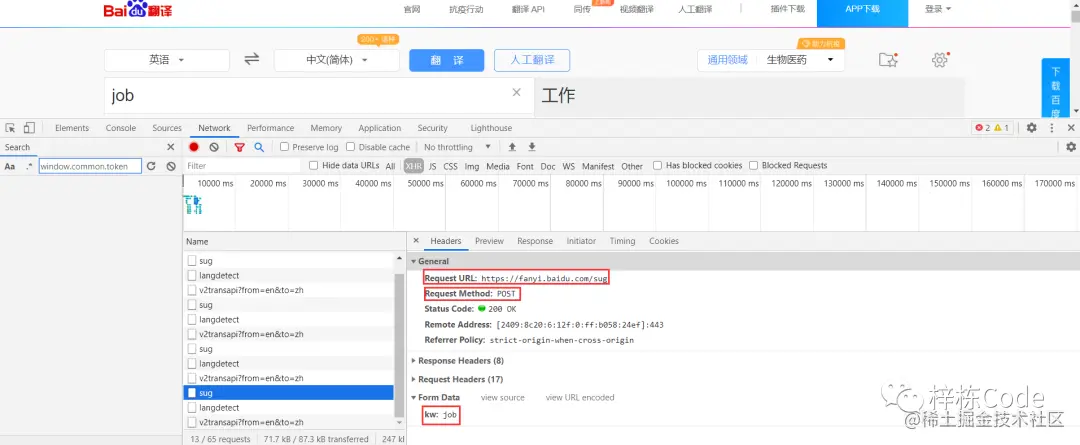
Task: Open DevTools three-dot more menu
Action: (x=1052, y=128)
